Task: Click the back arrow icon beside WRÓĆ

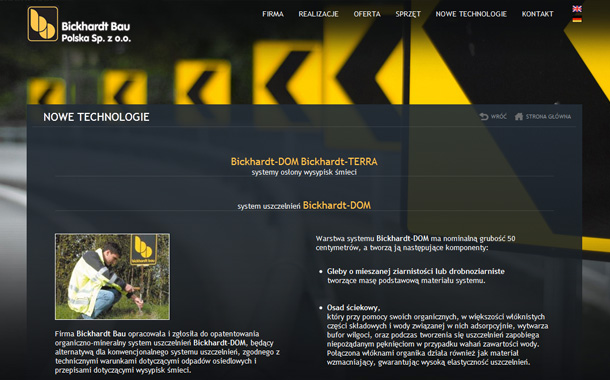Action: [484, 116]
